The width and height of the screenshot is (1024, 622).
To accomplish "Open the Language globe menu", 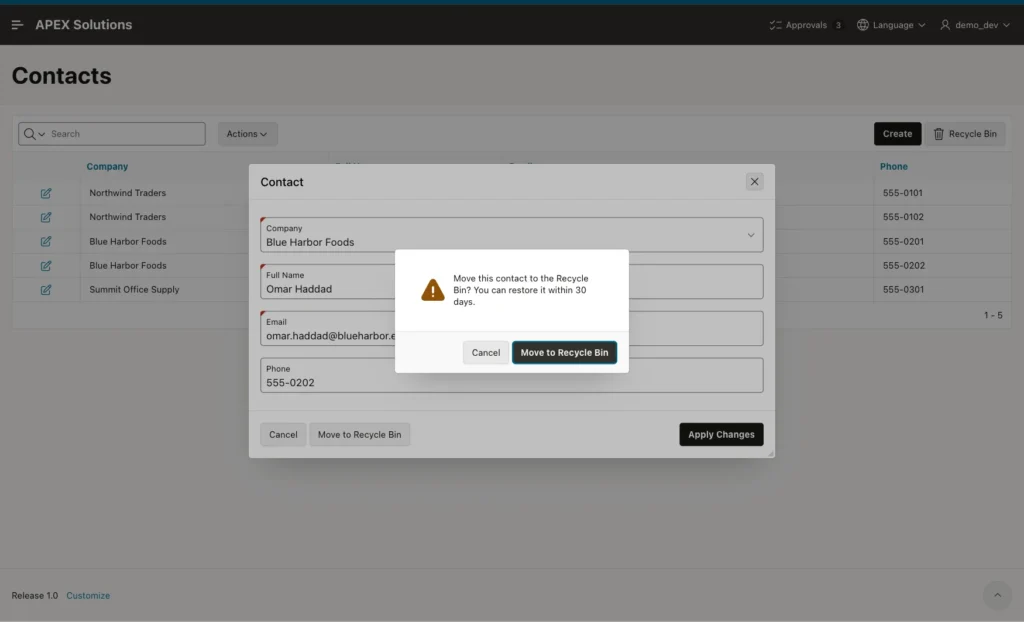I will coord(891,25).
